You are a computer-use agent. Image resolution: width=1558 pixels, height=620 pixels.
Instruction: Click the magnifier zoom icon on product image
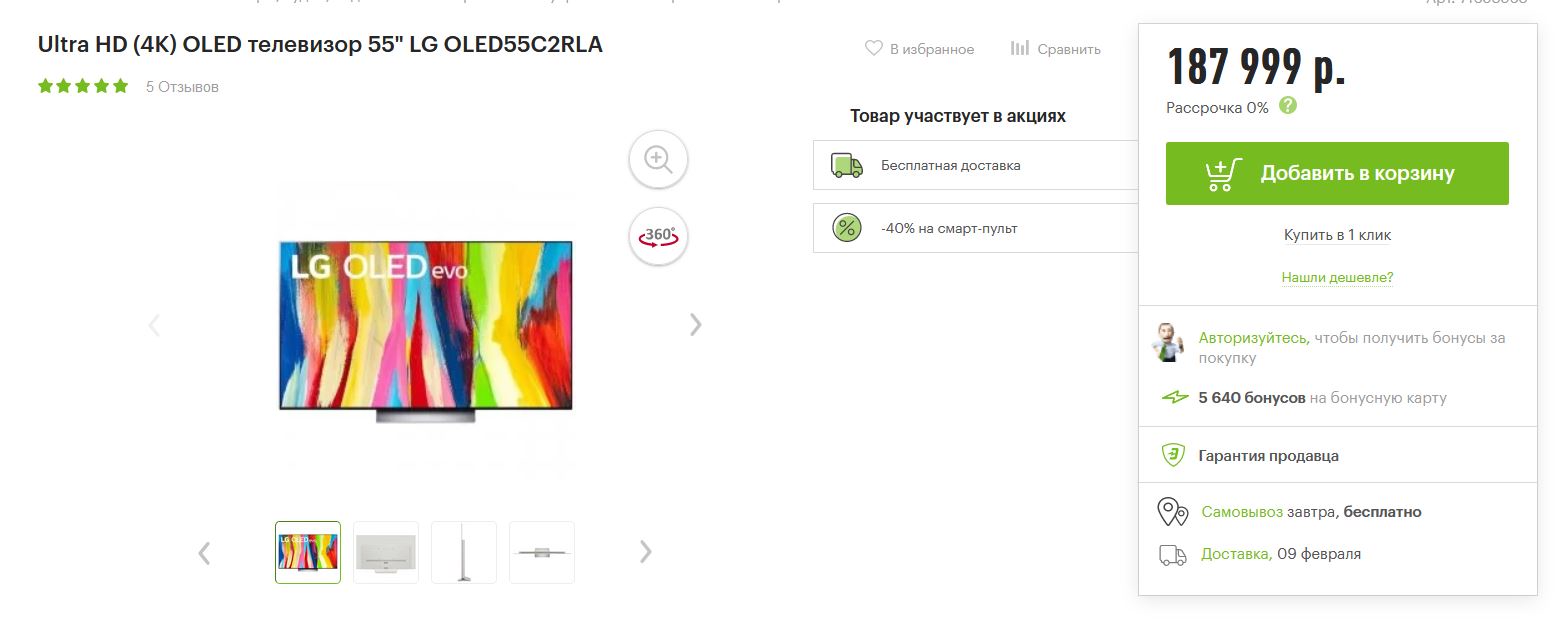pyautogui.click(x=658, y=159)
